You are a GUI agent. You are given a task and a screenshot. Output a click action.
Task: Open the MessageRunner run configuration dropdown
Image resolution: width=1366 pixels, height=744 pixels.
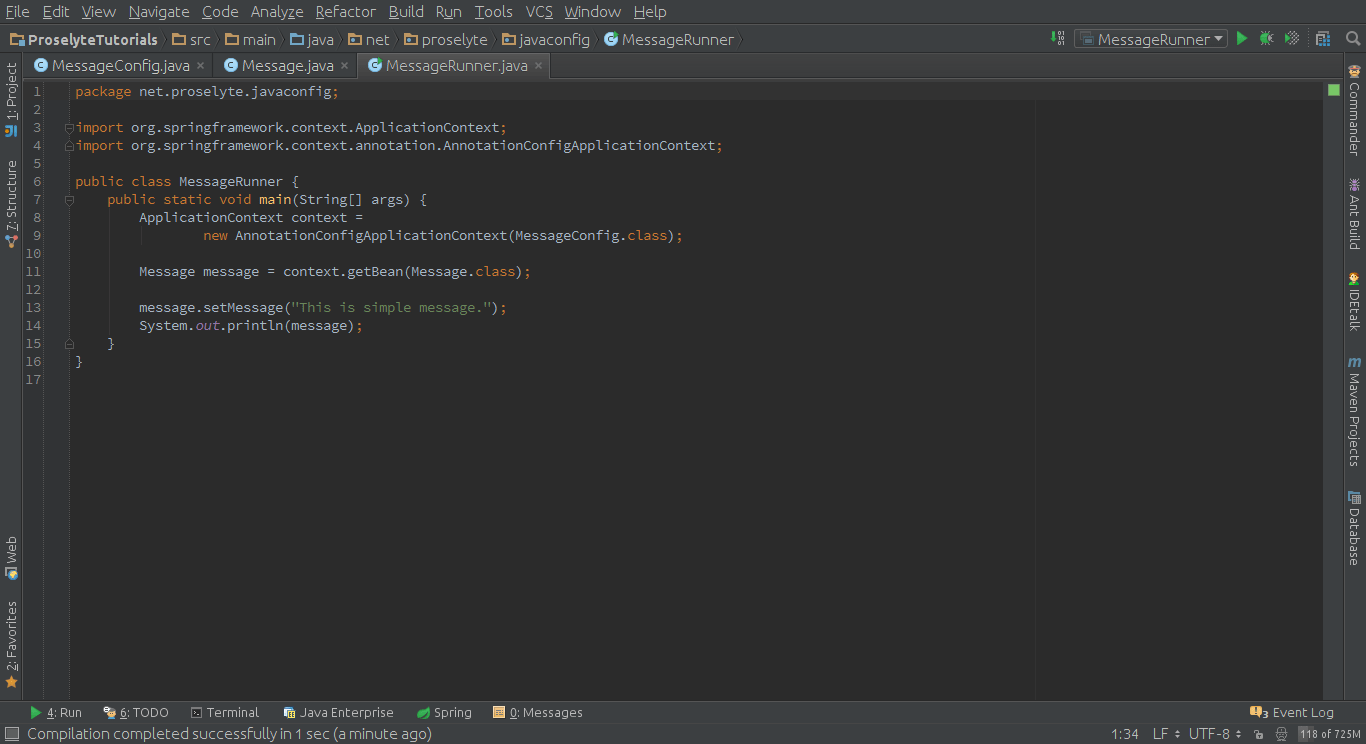1150,37
